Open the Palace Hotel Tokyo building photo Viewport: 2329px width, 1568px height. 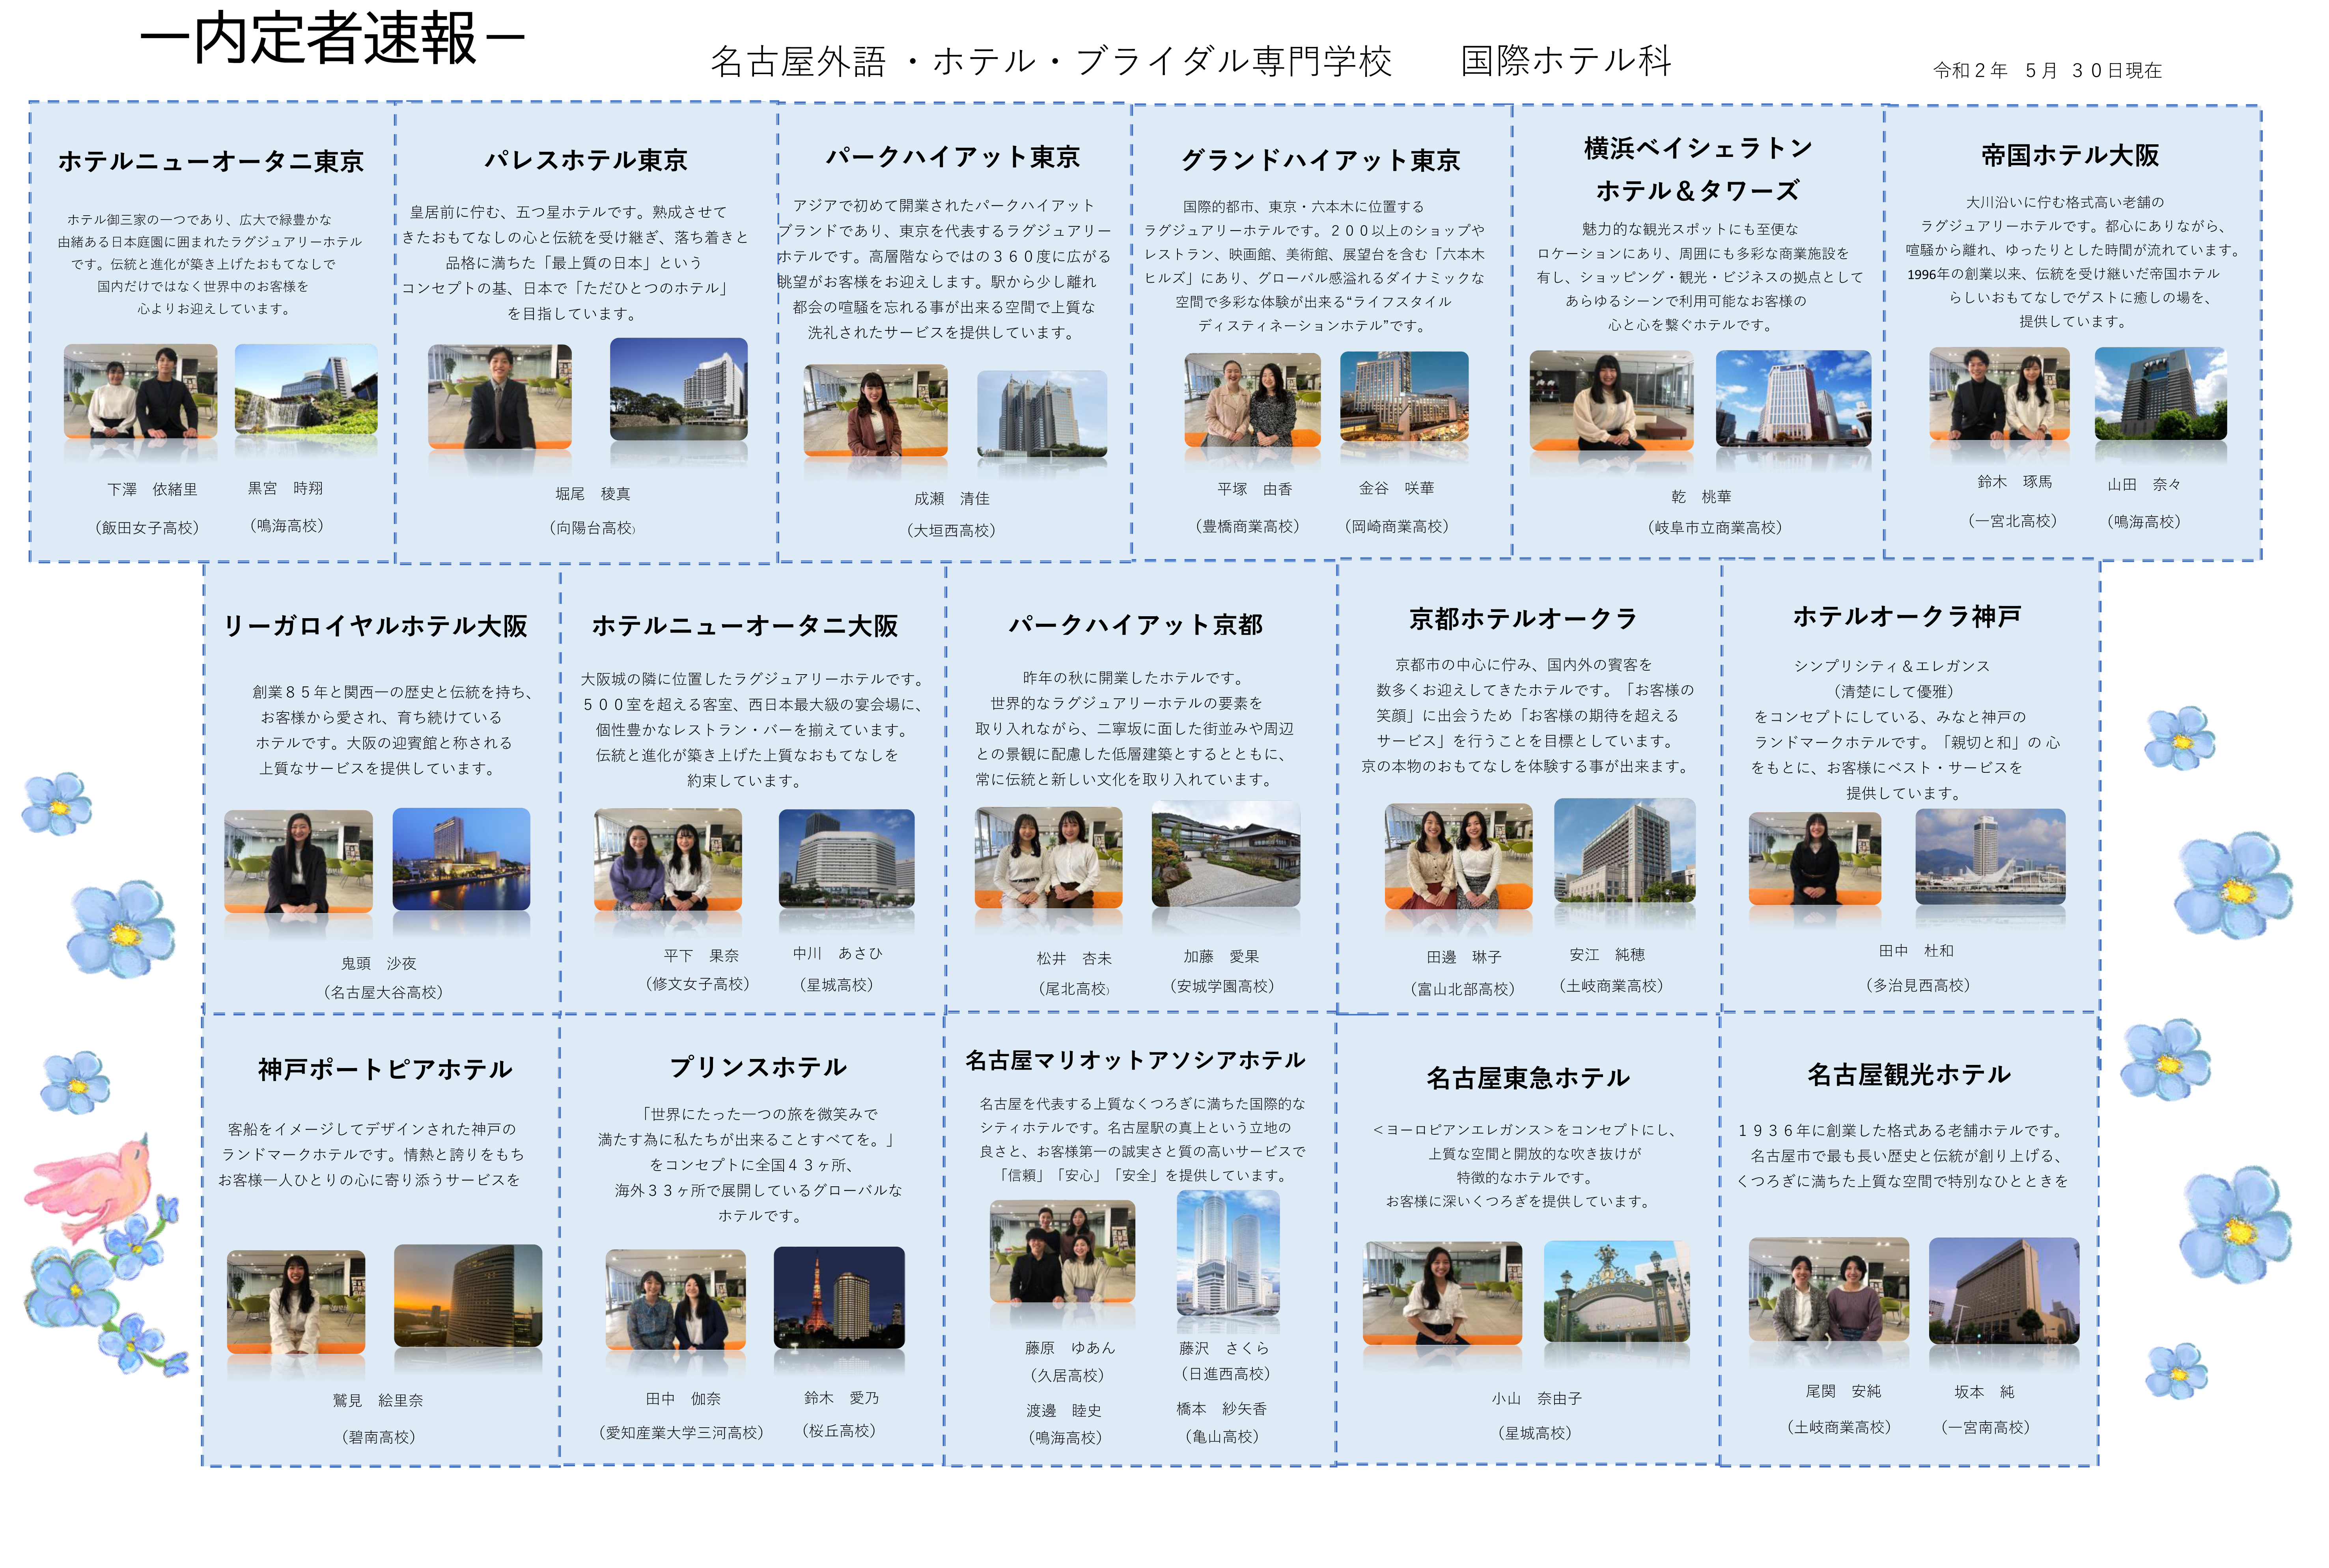coord(679,389)
